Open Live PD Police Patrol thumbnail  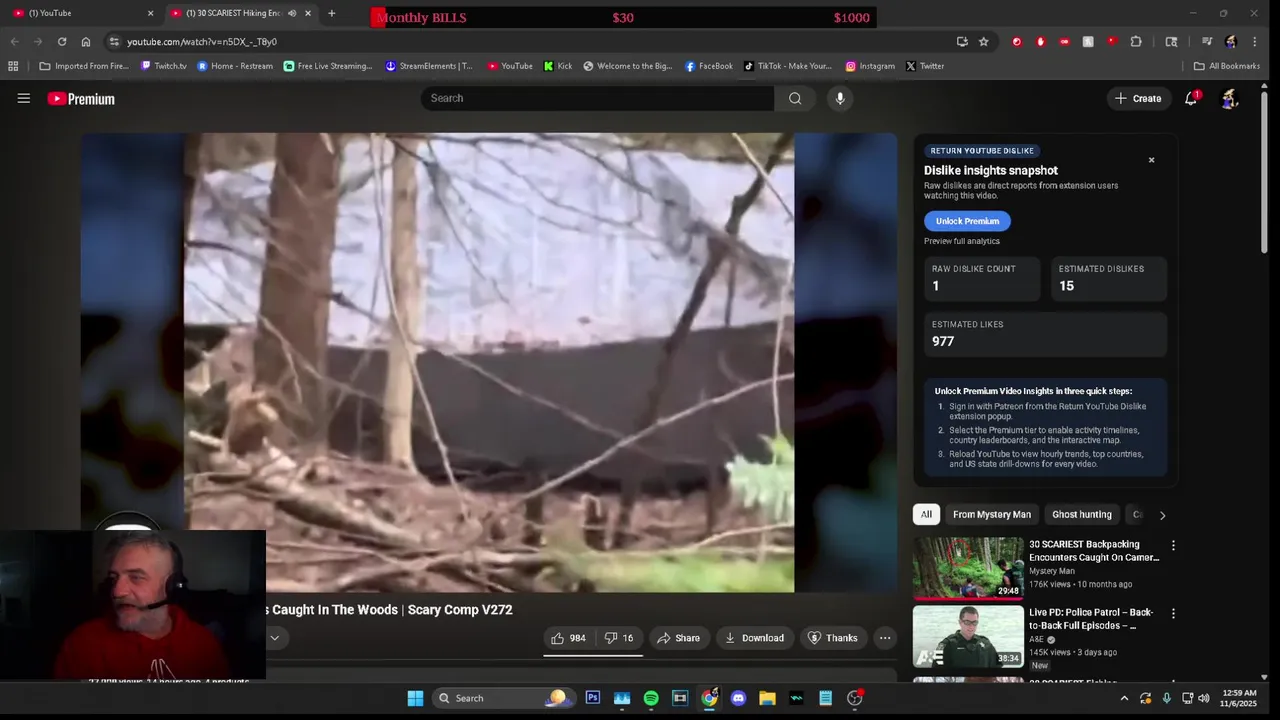point(968,636)
